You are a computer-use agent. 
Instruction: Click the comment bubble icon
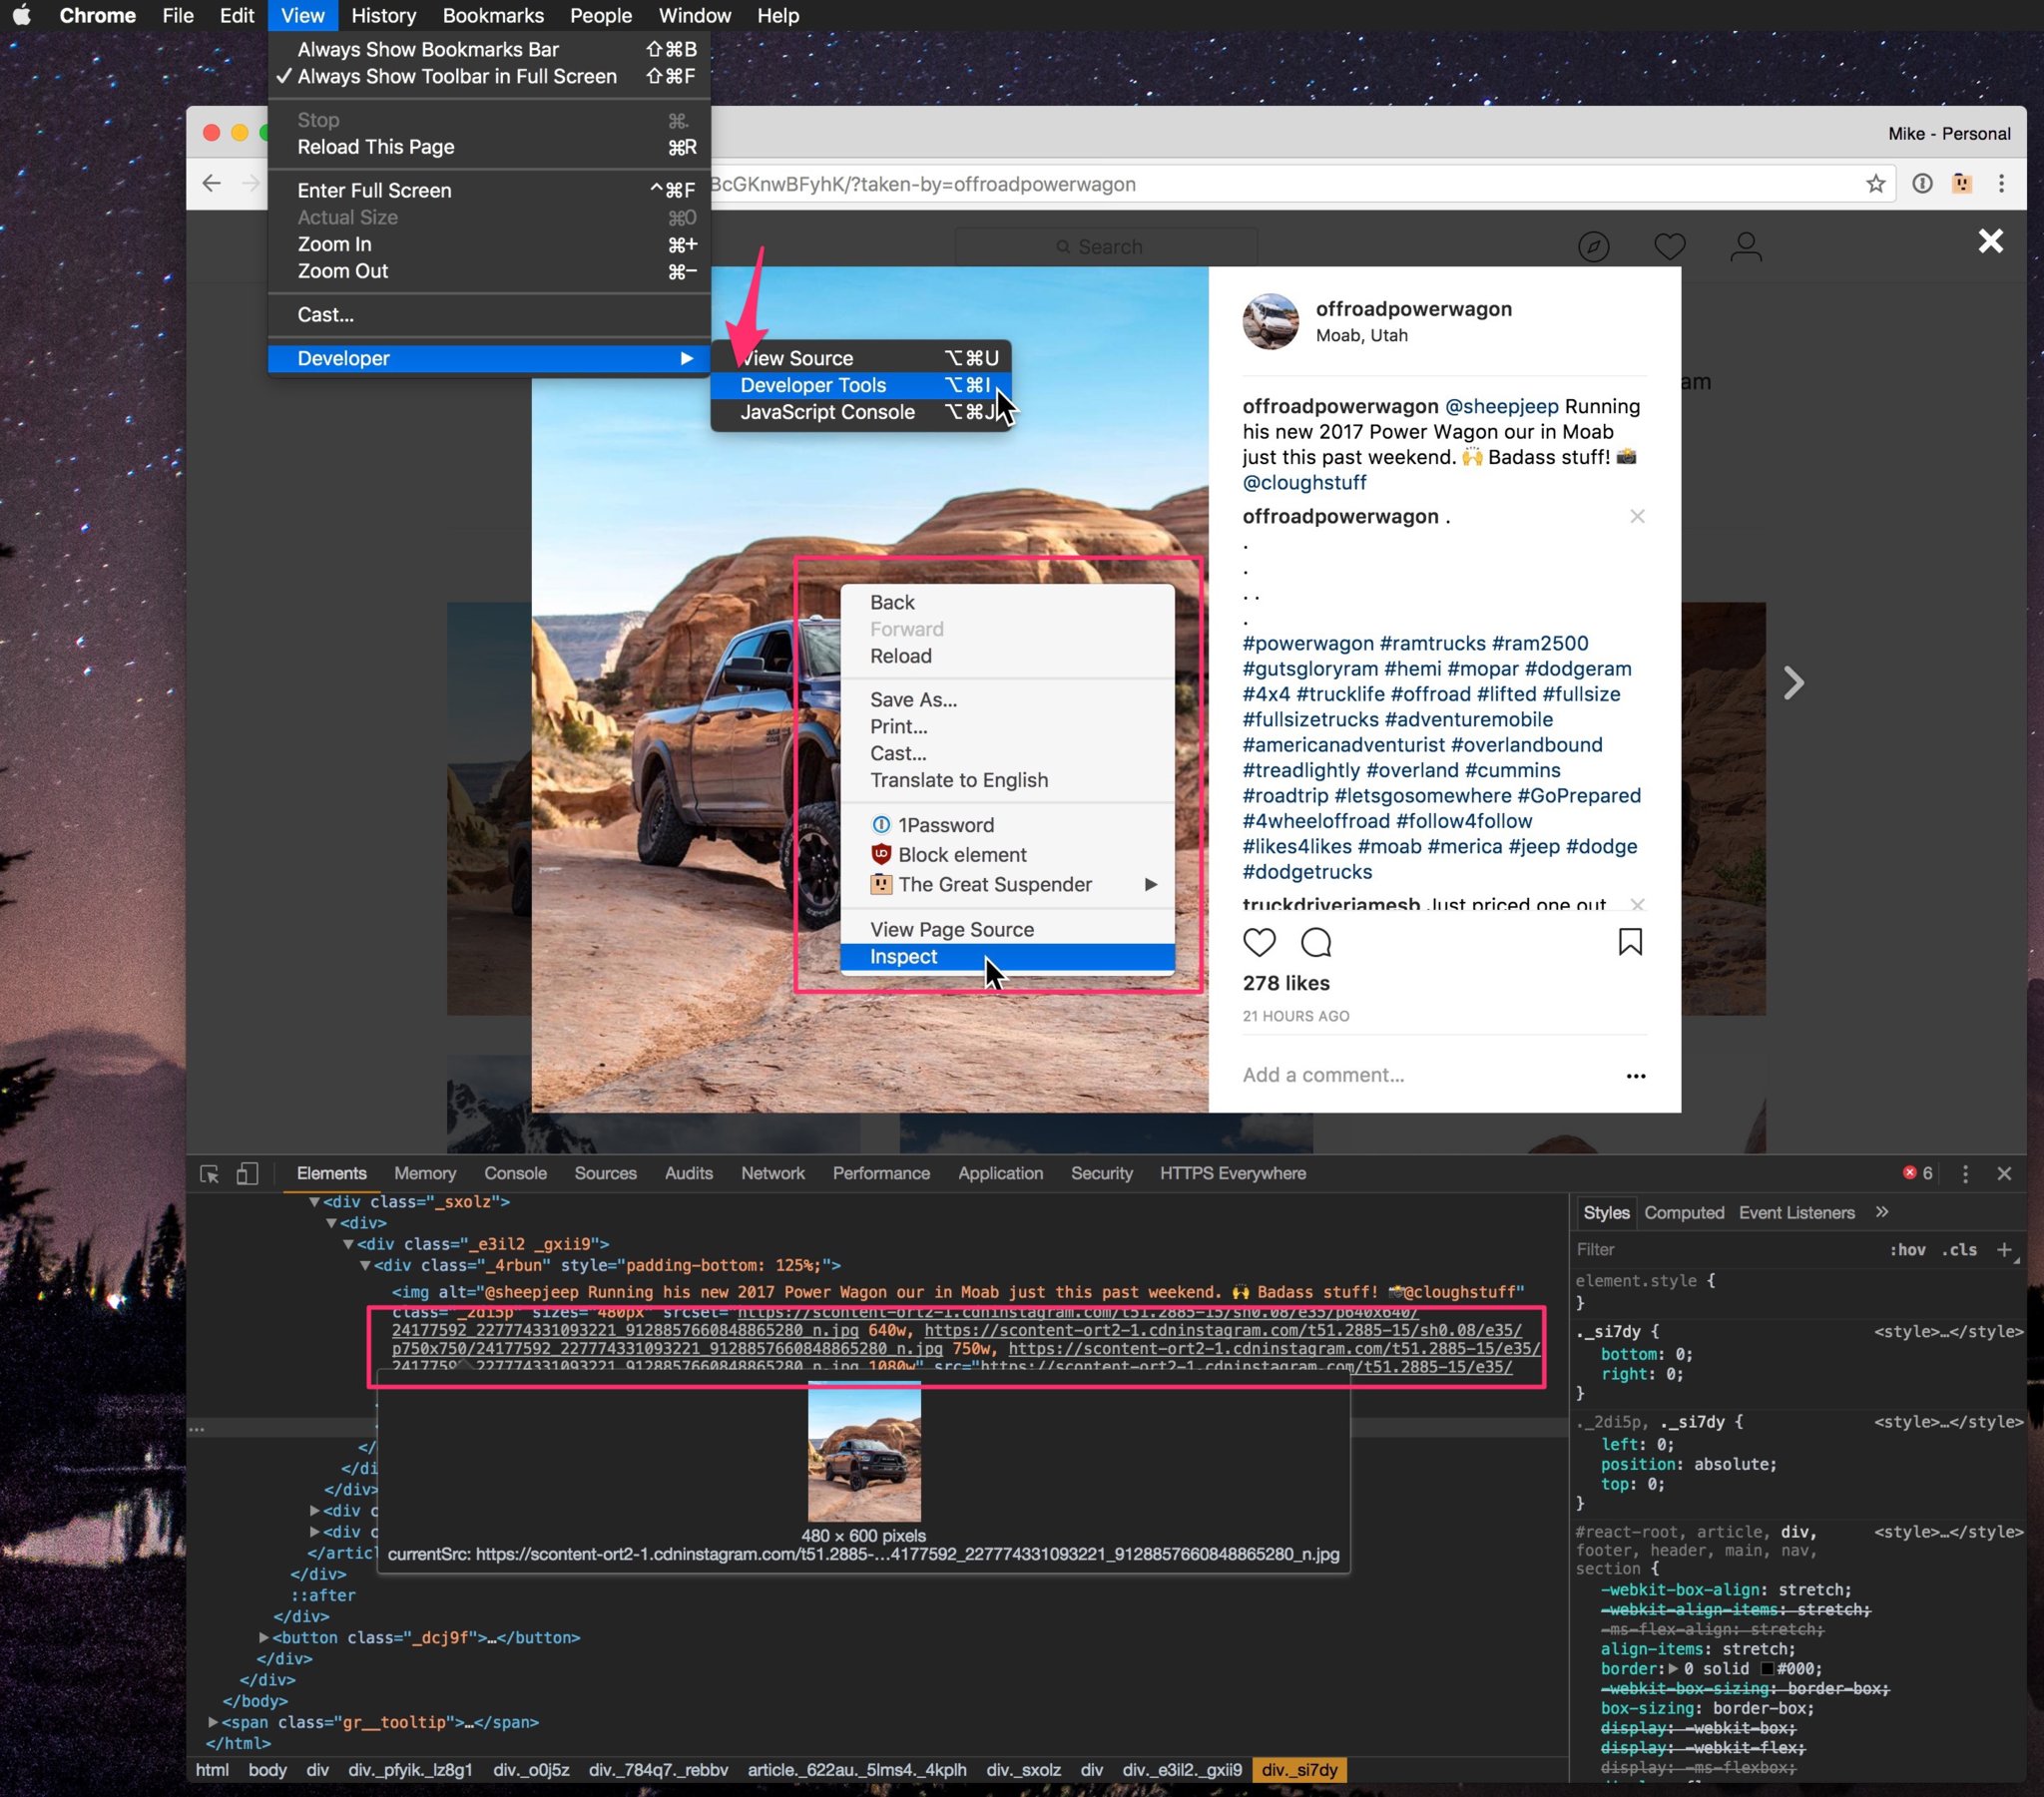click(x=1316, y=942)
